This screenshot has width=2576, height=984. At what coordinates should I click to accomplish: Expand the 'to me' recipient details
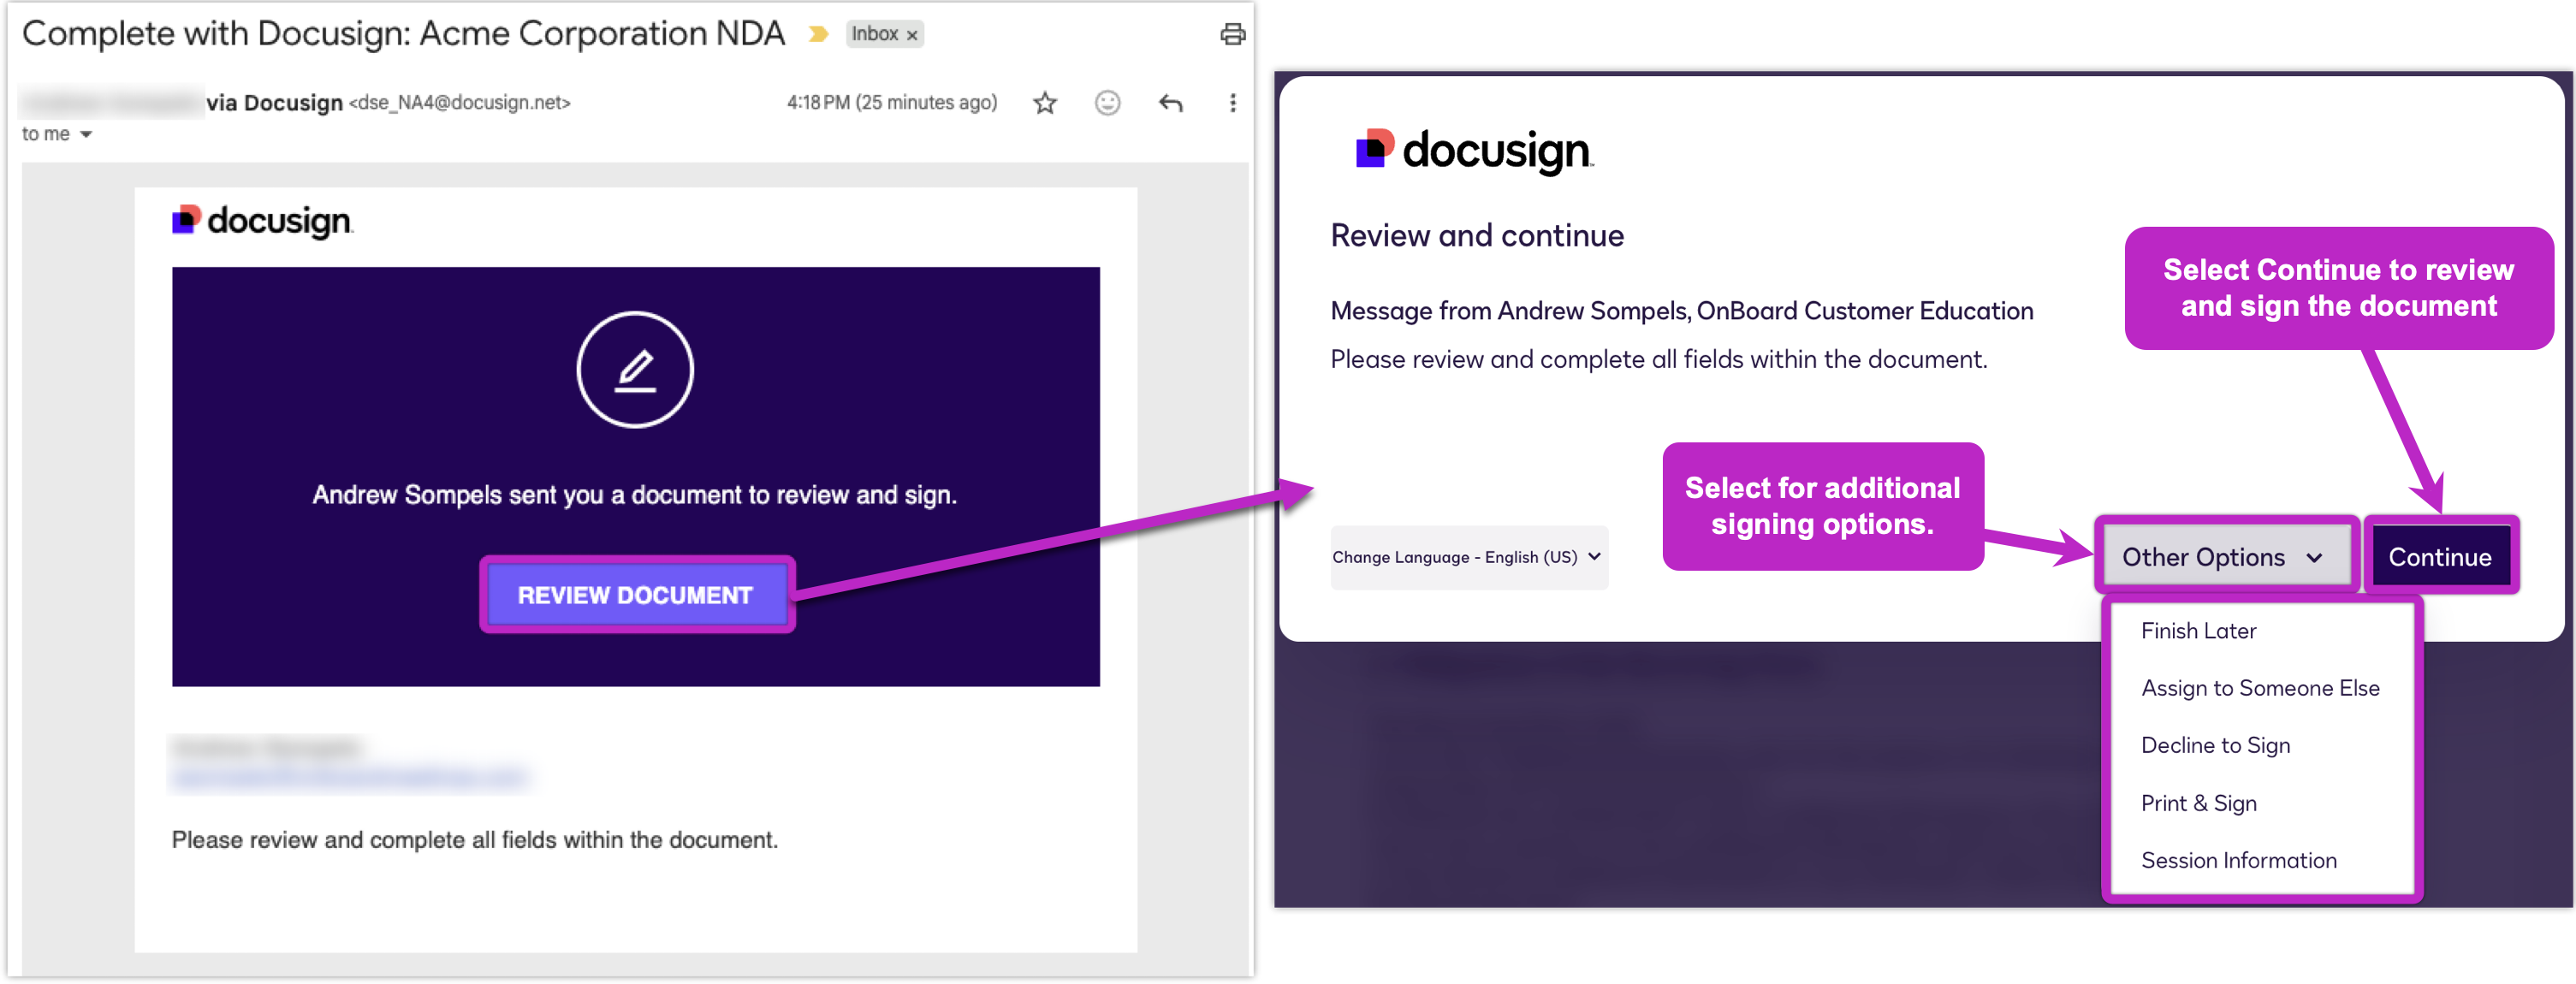pos(86,135)
